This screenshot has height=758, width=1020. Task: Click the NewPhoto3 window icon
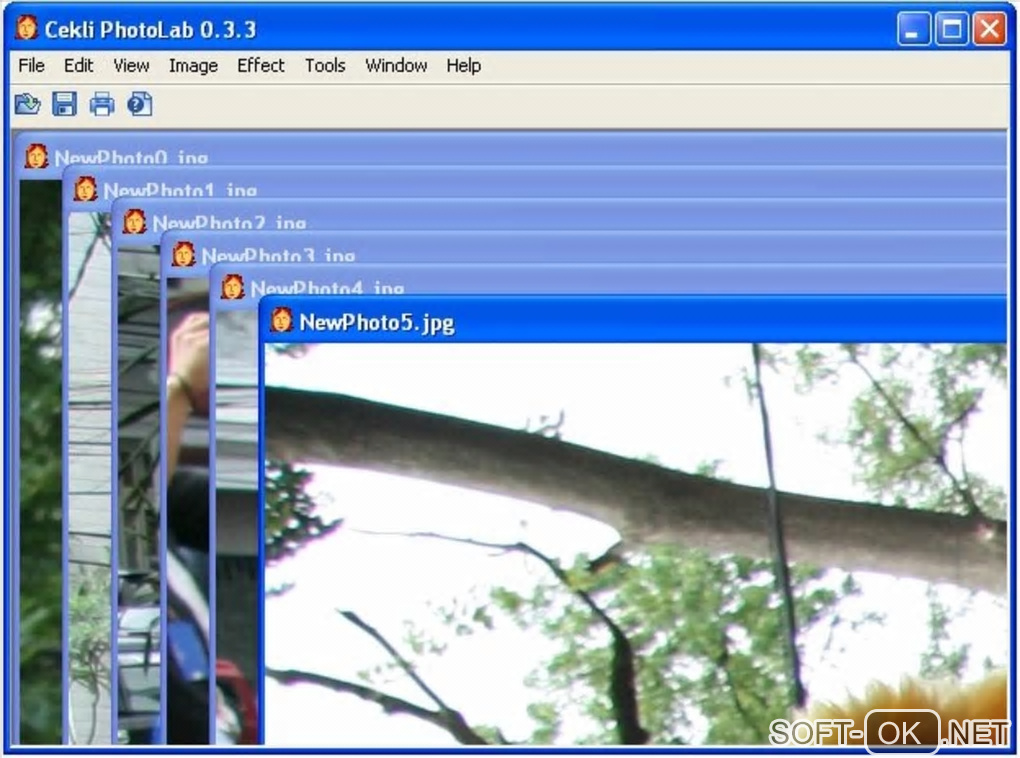[x=183, y=254]
